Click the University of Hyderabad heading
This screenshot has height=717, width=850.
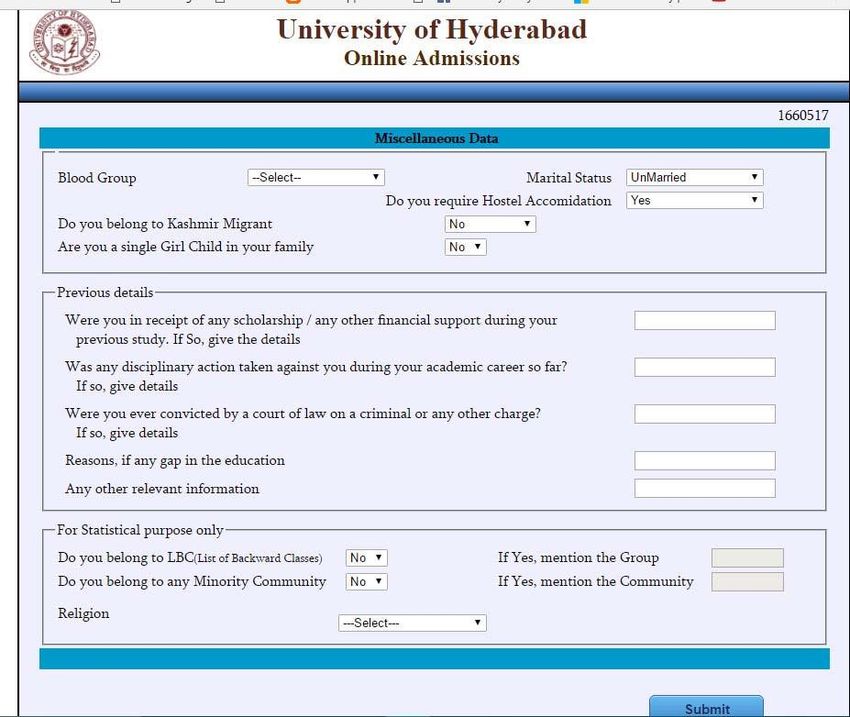coord(432,29)
